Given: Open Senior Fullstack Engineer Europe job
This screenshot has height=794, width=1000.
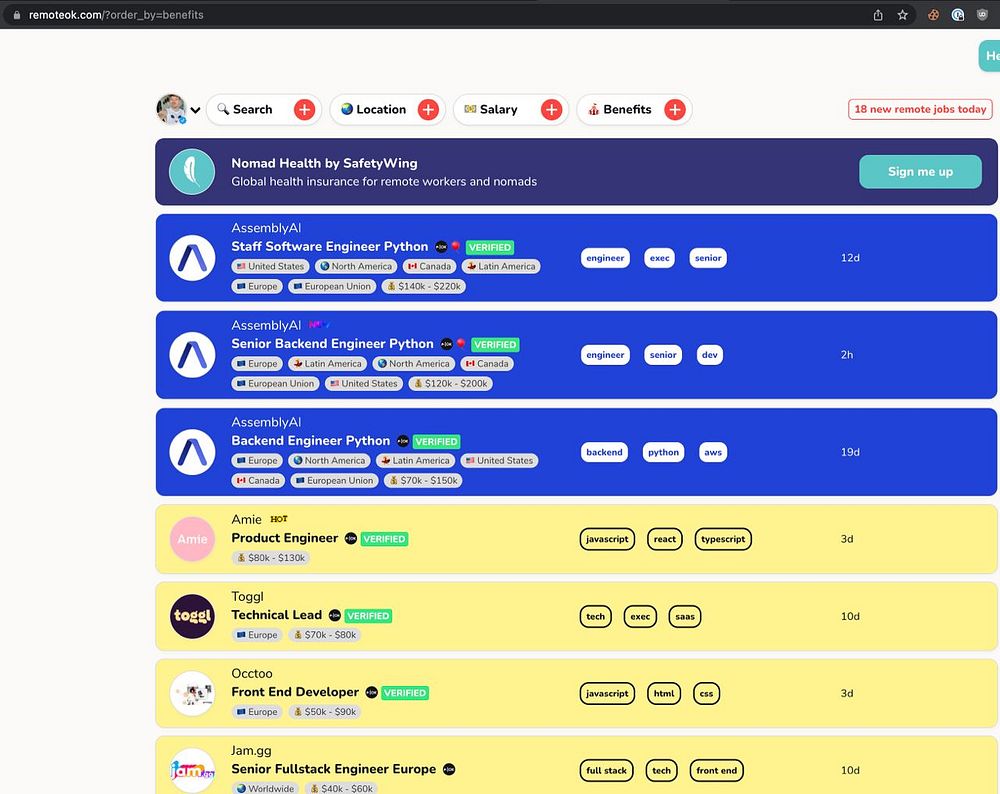Looking at the screenshot, I should (334, 769).
